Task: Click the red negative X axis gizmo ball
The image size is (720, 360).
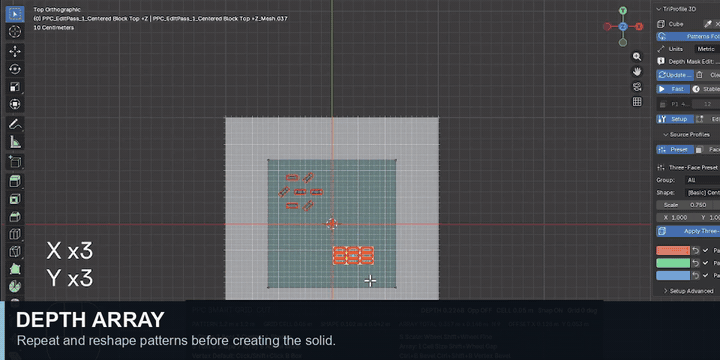Action: click(x=607, y=27)
